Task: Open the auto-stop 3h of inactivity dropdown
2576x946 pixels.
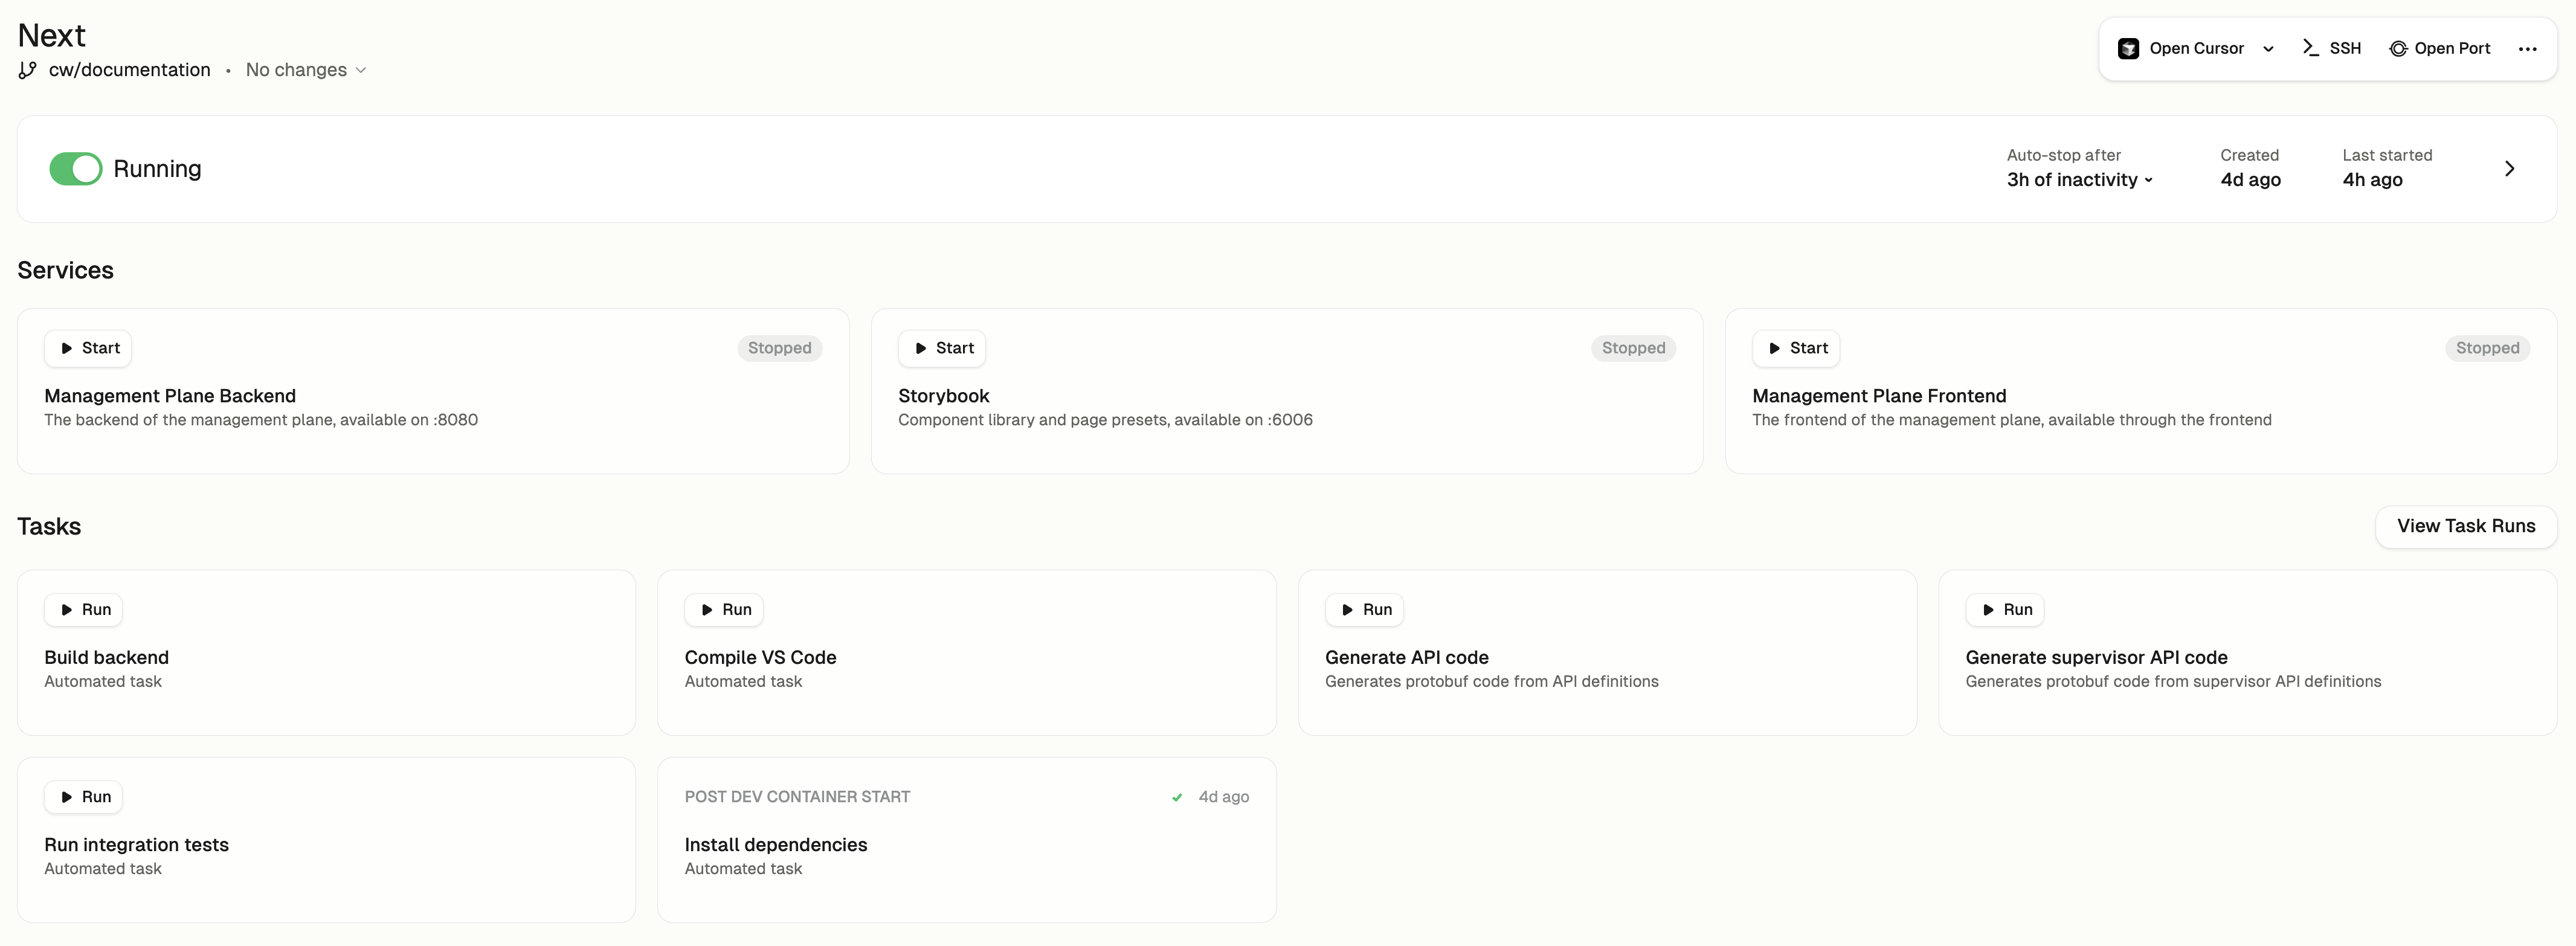Action: tap(2079, 180)
